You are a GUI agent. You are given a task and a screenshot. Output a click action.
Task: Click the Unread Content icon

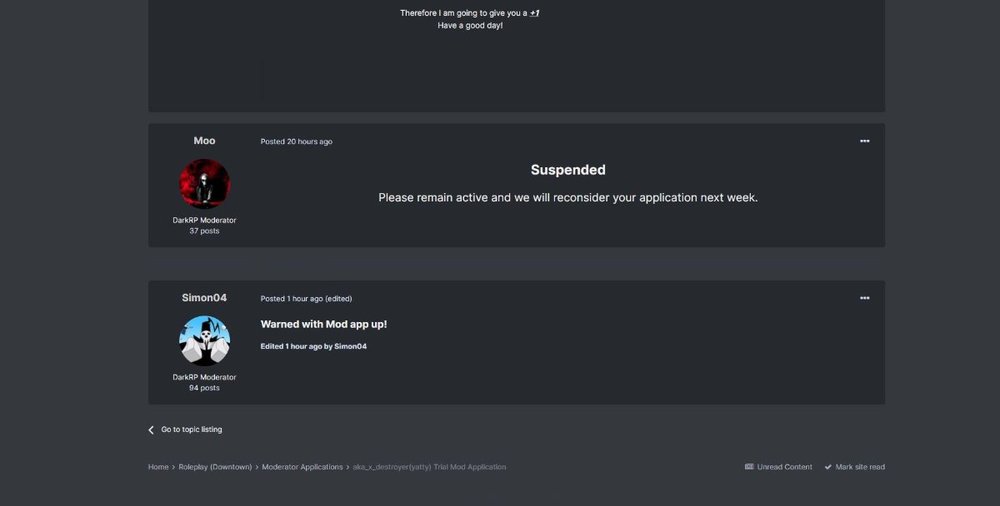pos(749,467)
